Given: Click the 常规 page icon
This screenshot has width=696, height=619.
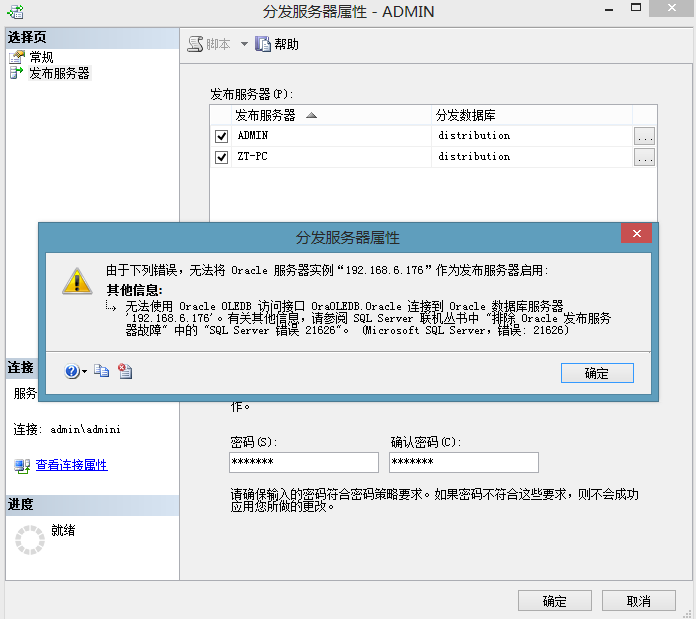Looking at the screenshot, I should coord(17,57).
